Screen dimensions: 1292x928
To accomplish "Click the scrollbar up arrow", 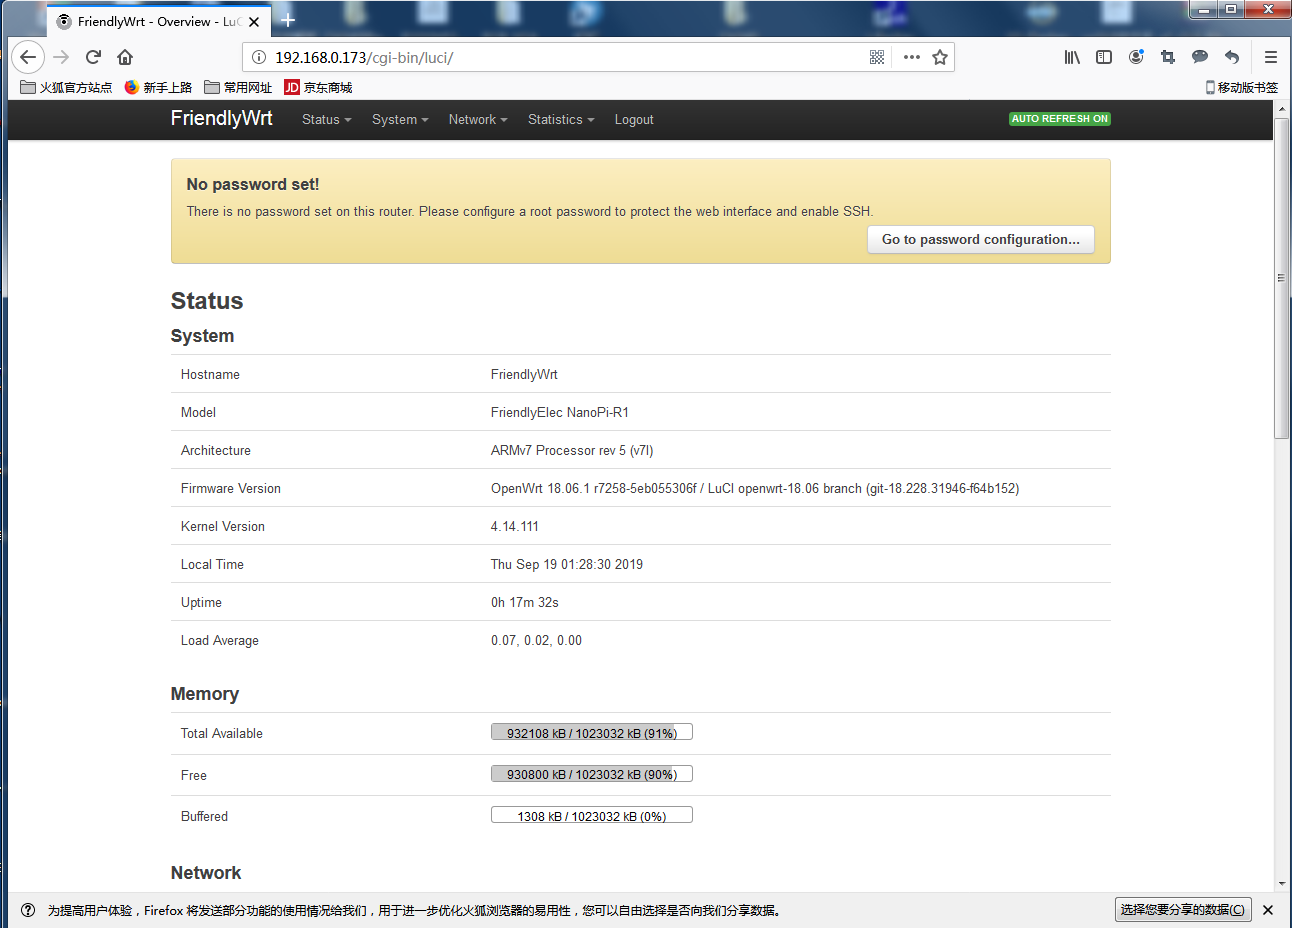I will click(1282, 108).
